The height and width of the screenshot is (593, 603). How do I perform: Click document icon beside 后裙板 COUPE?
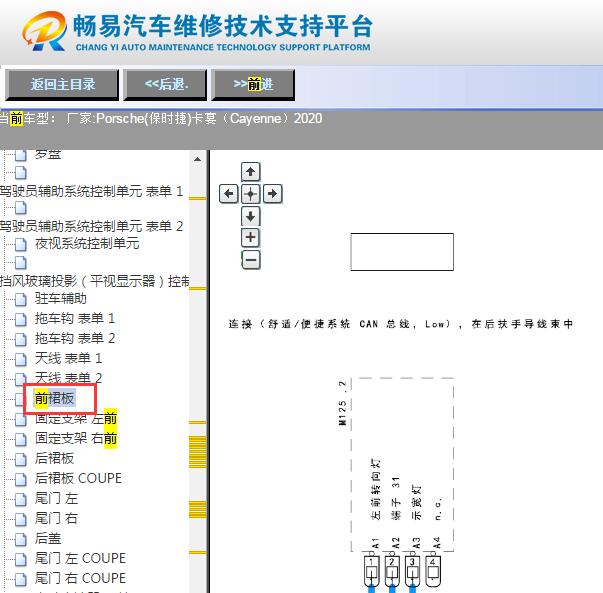(x=20, y=479)
